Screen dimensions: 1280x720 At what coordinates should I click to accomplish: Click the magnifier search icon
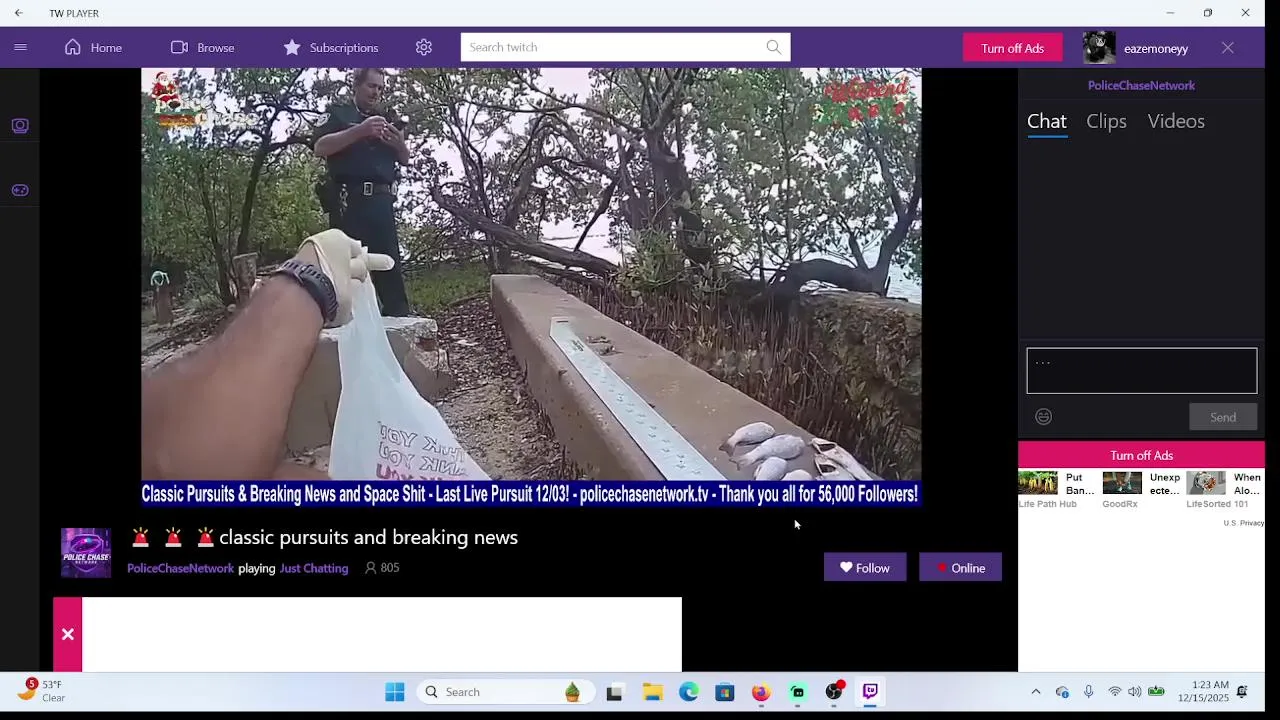[774, 47]
